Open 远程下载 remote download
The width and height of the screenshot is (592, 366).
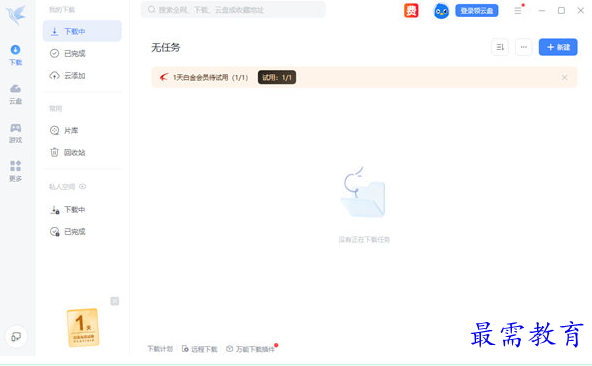pos(200,349)
